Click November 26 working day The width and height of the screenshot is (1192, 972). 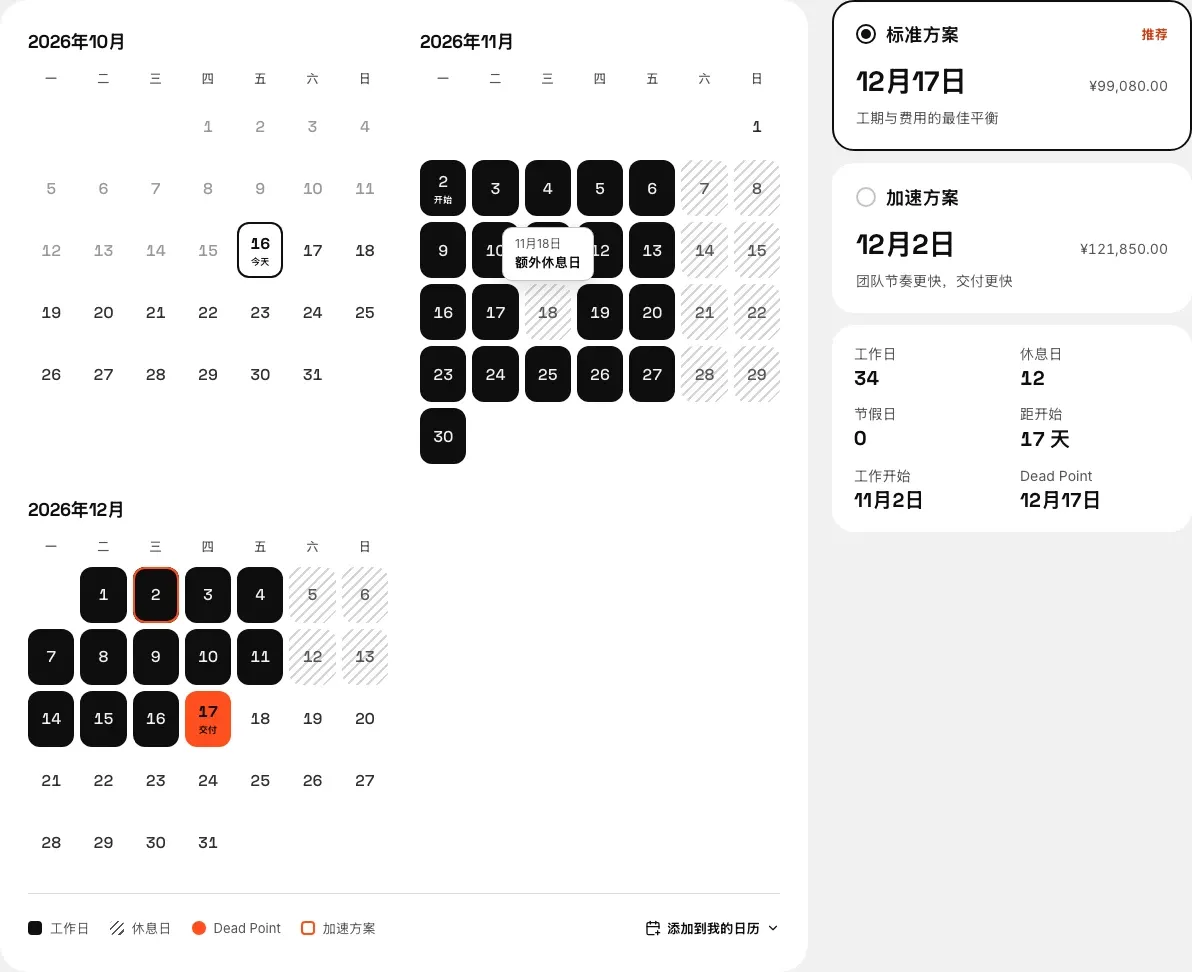click(x=600, y=374)
